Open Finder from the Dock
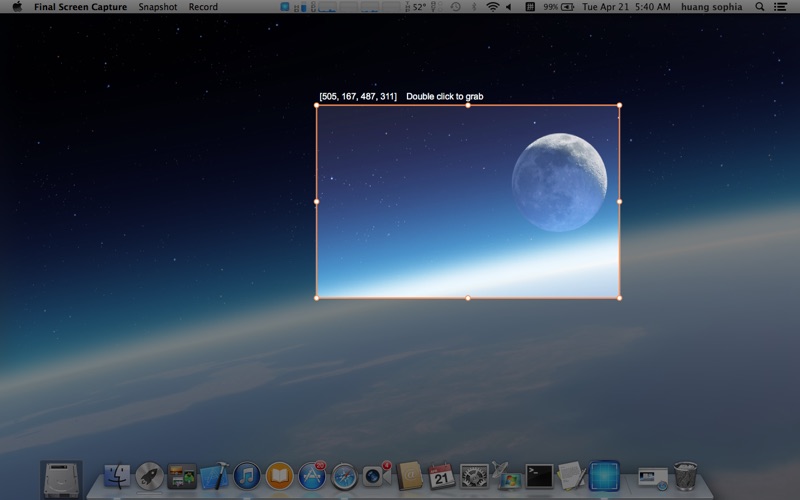The width and height of the screenshot is (800, 500). click(x=117, y=476)
